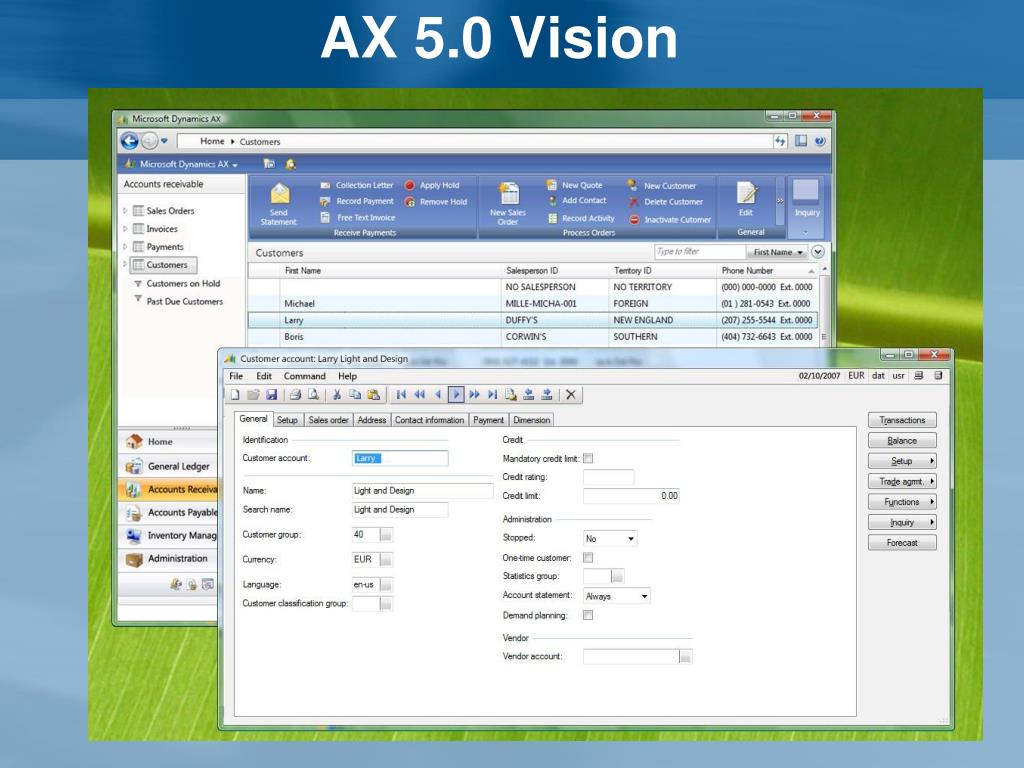Open the Account statement dropdown
Viewport: 1024px width, 768px height.
(x=645, y=596)
